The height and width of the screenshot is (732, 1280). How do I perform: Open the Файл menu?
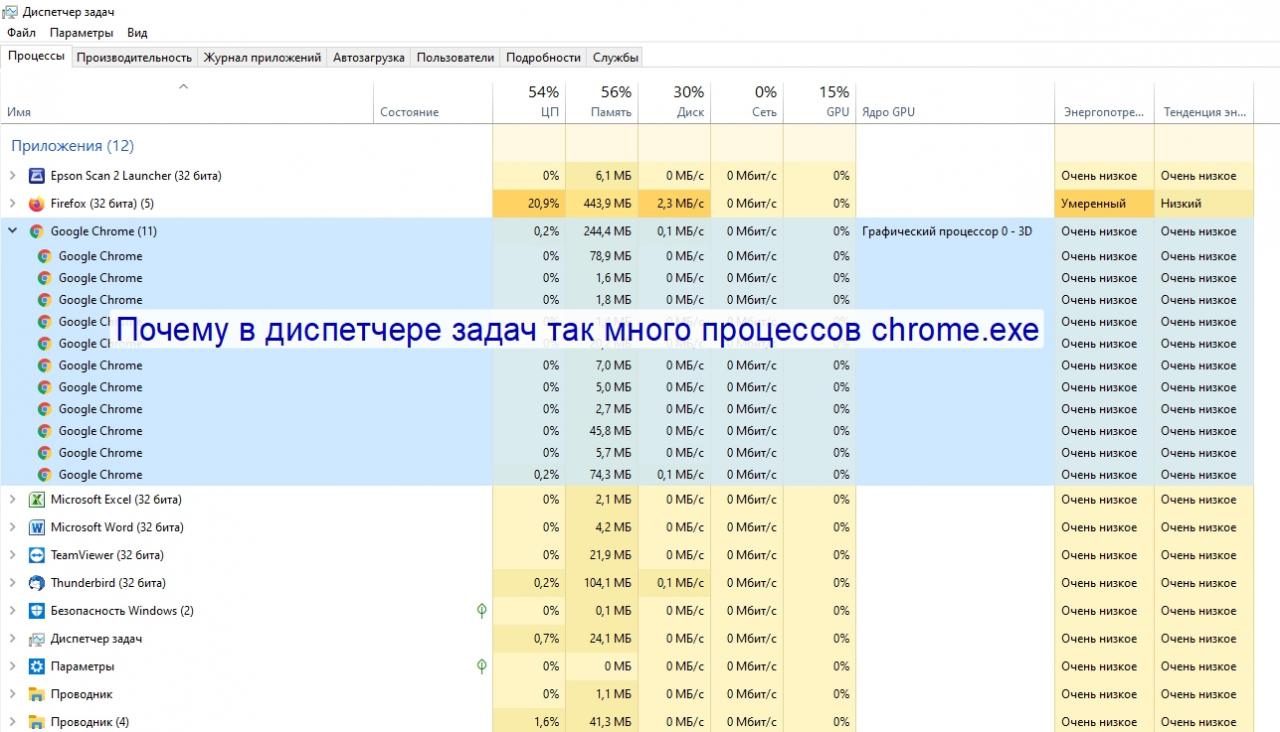21,33
